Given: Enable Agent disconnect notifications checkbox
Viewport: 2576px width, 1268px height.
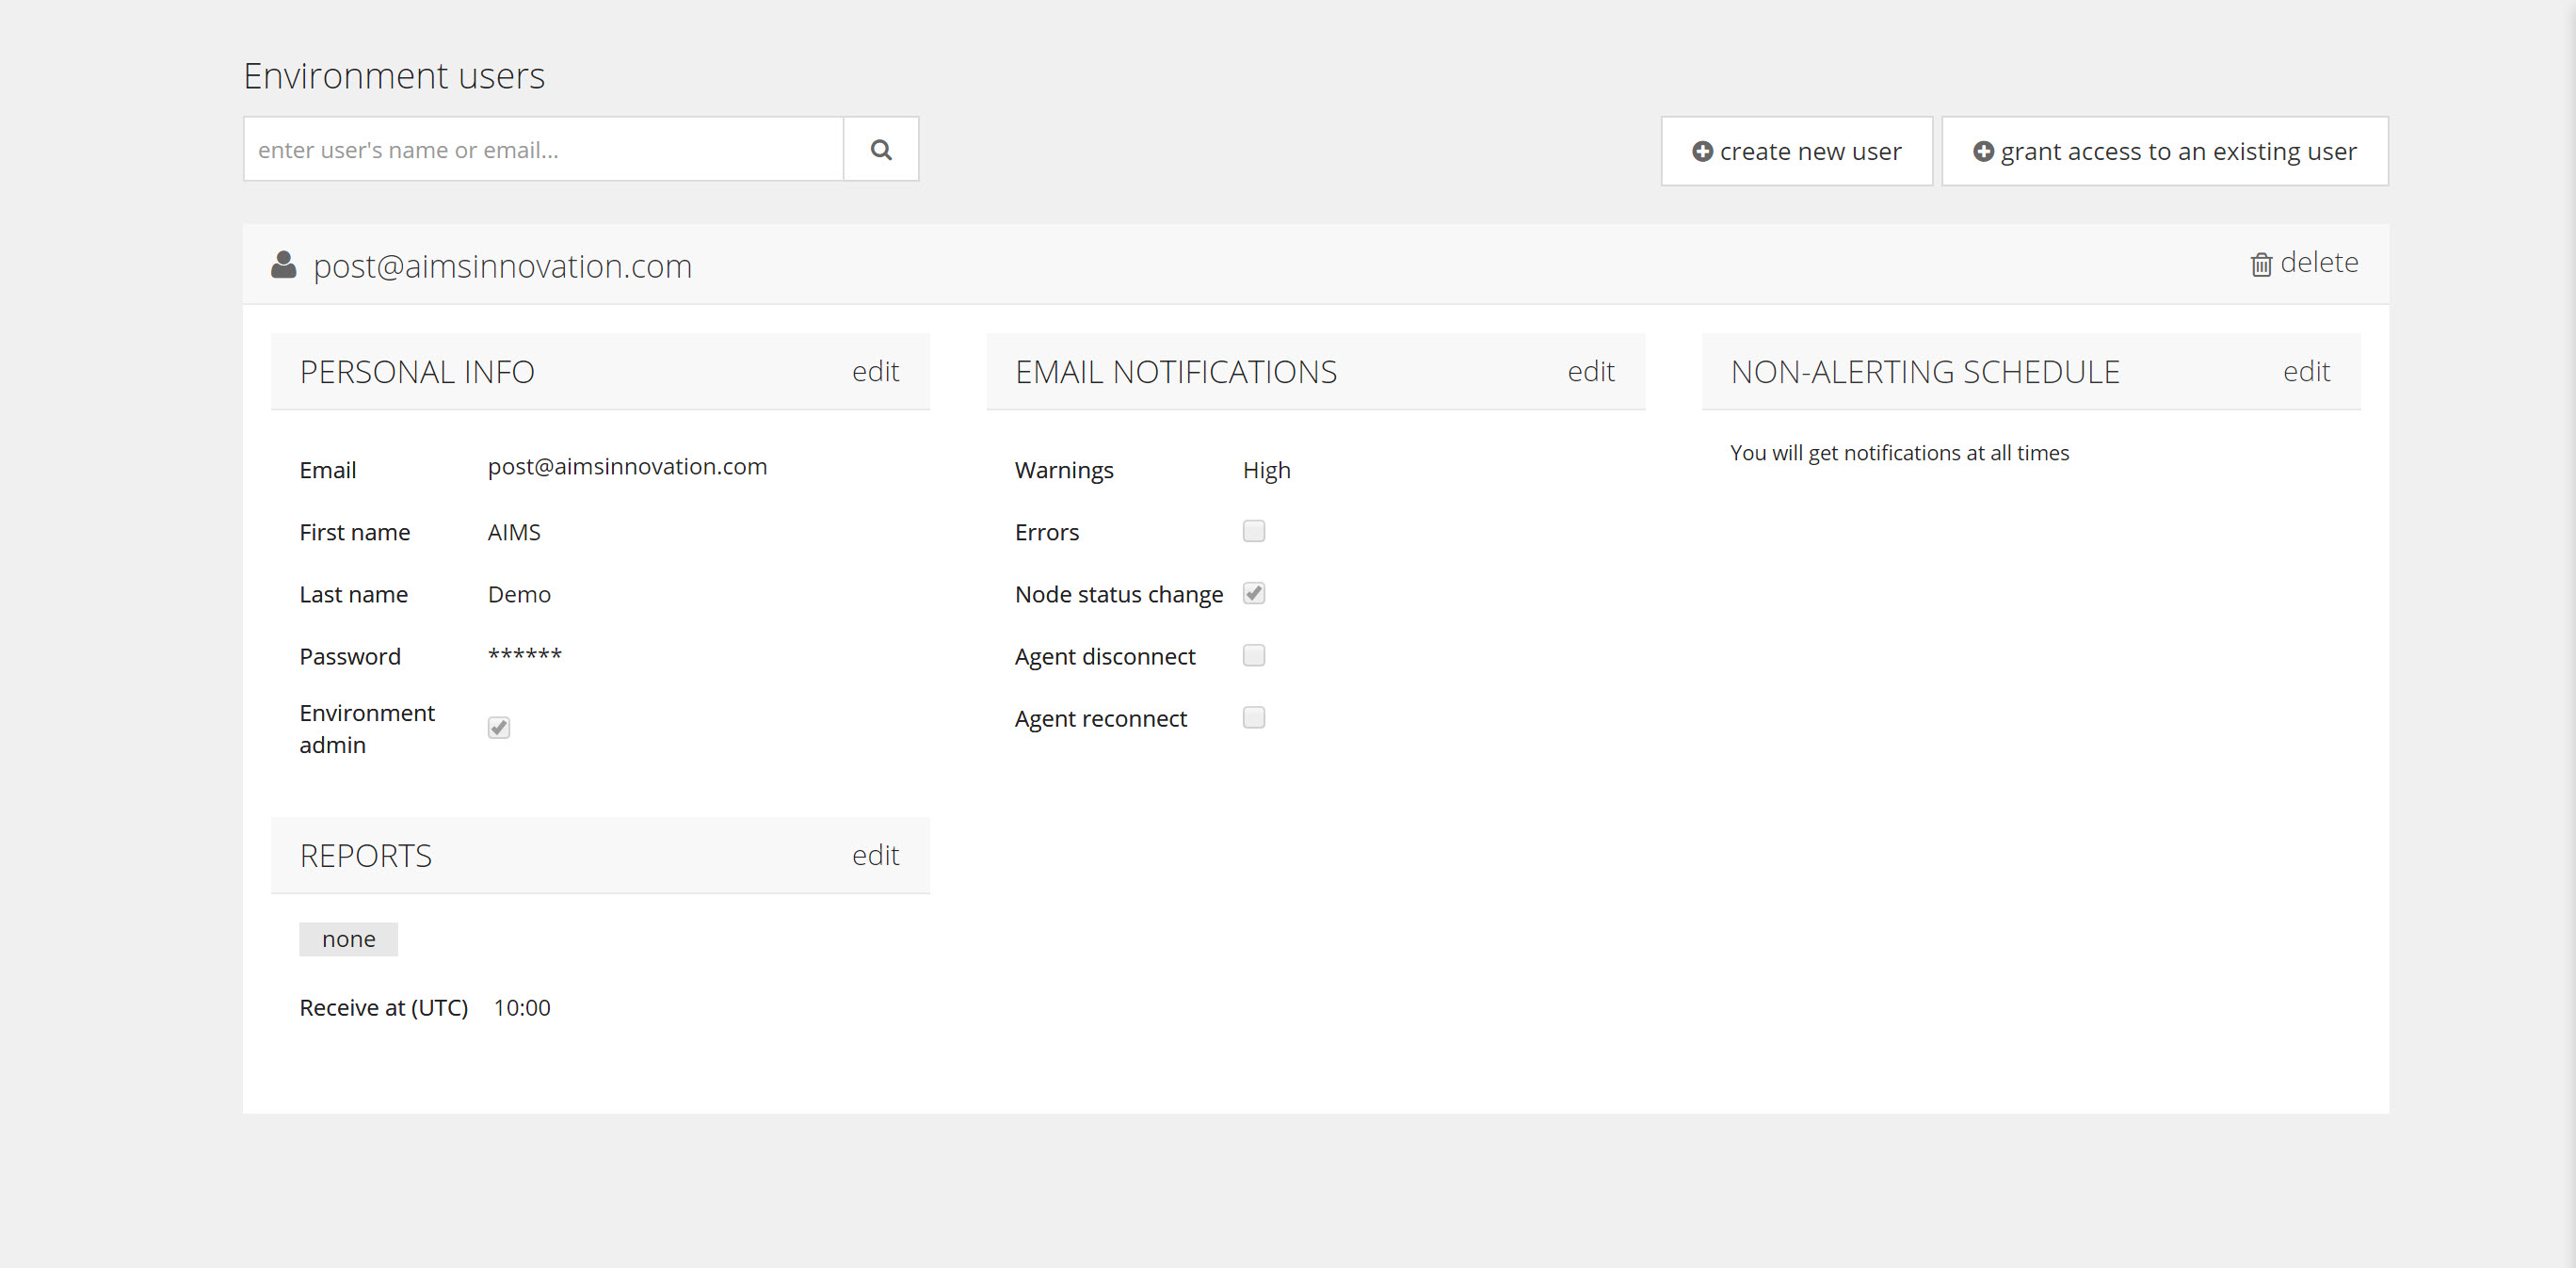Looking at the screenshot, I should coord(1253,655).
